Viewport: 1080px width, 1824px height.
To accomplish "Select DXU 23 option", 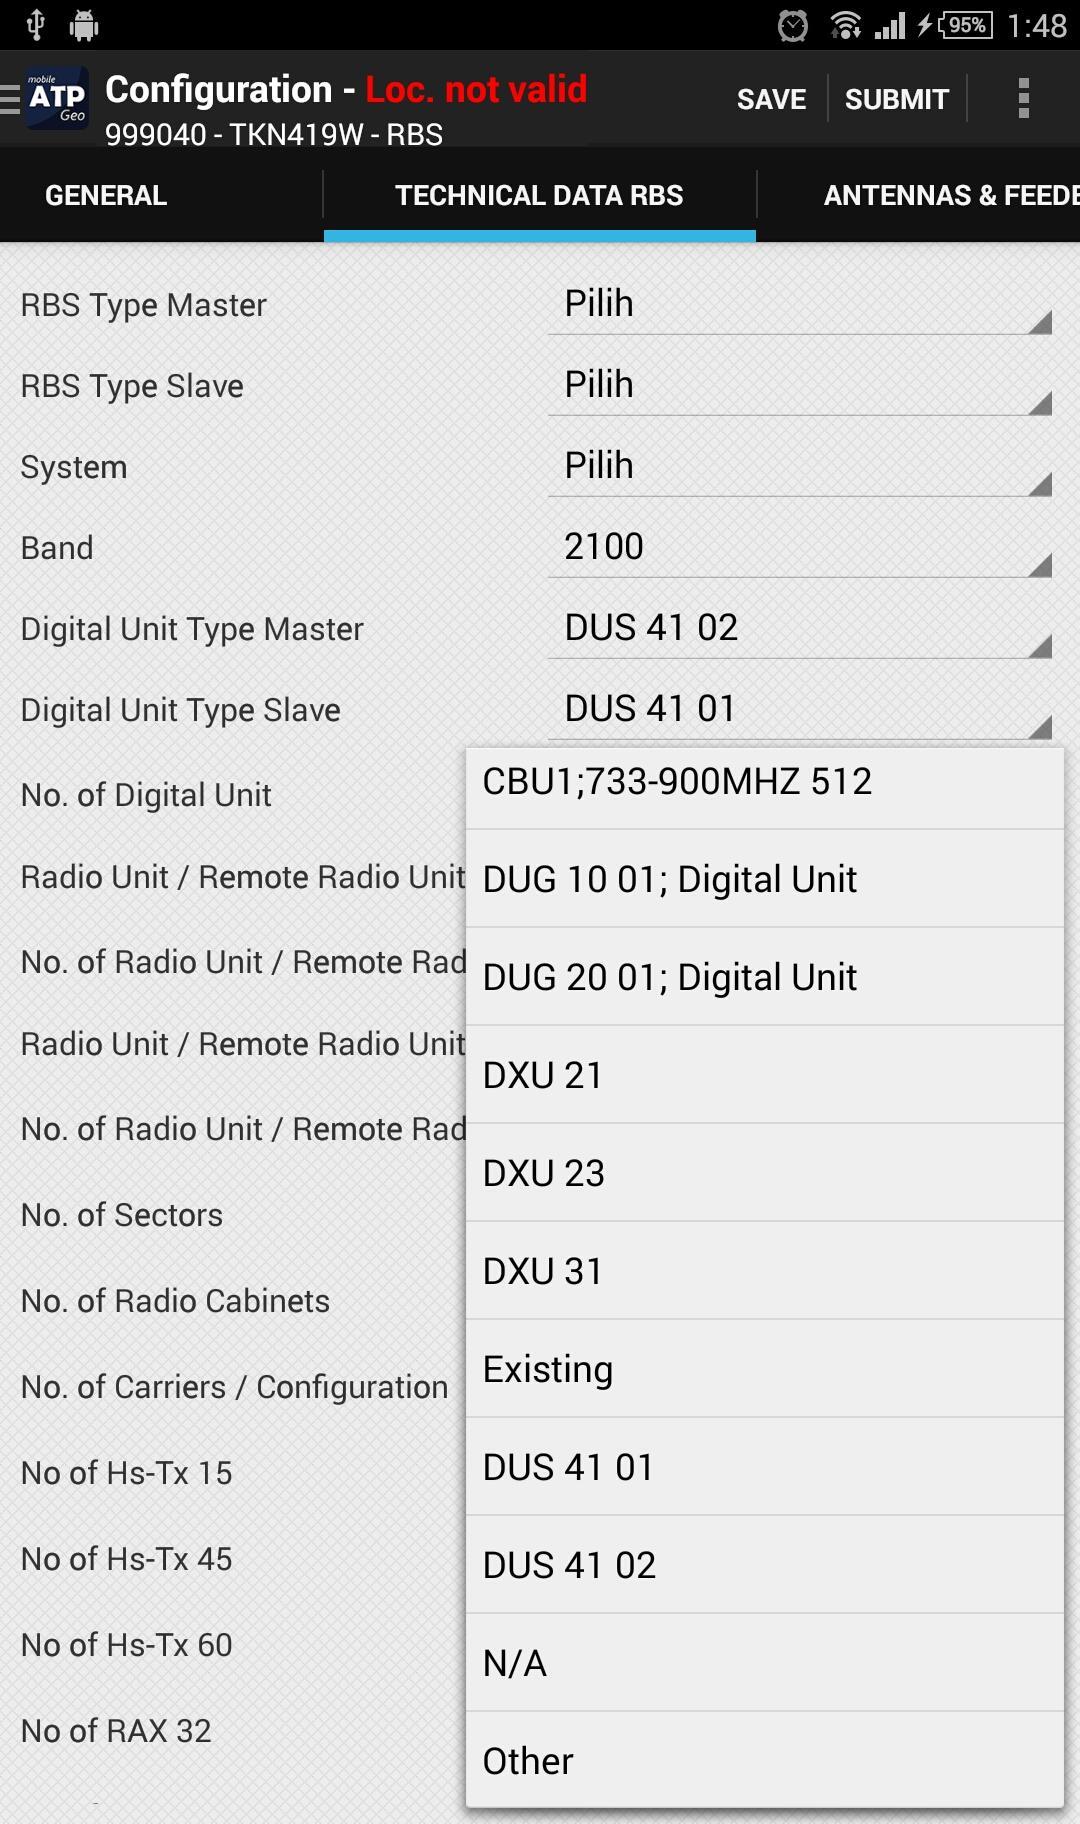I will pos(765,1173).
